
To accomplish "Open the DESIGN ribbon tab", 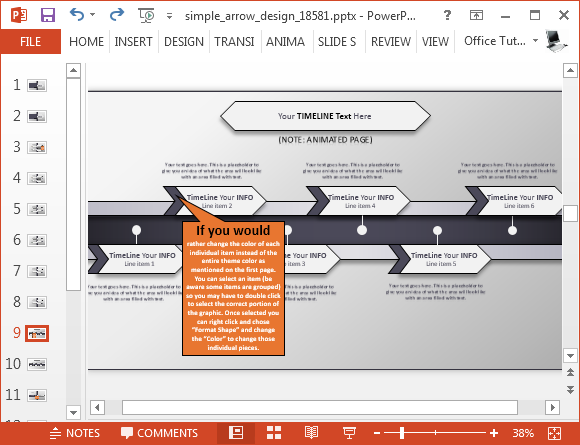I will (184, 41).
